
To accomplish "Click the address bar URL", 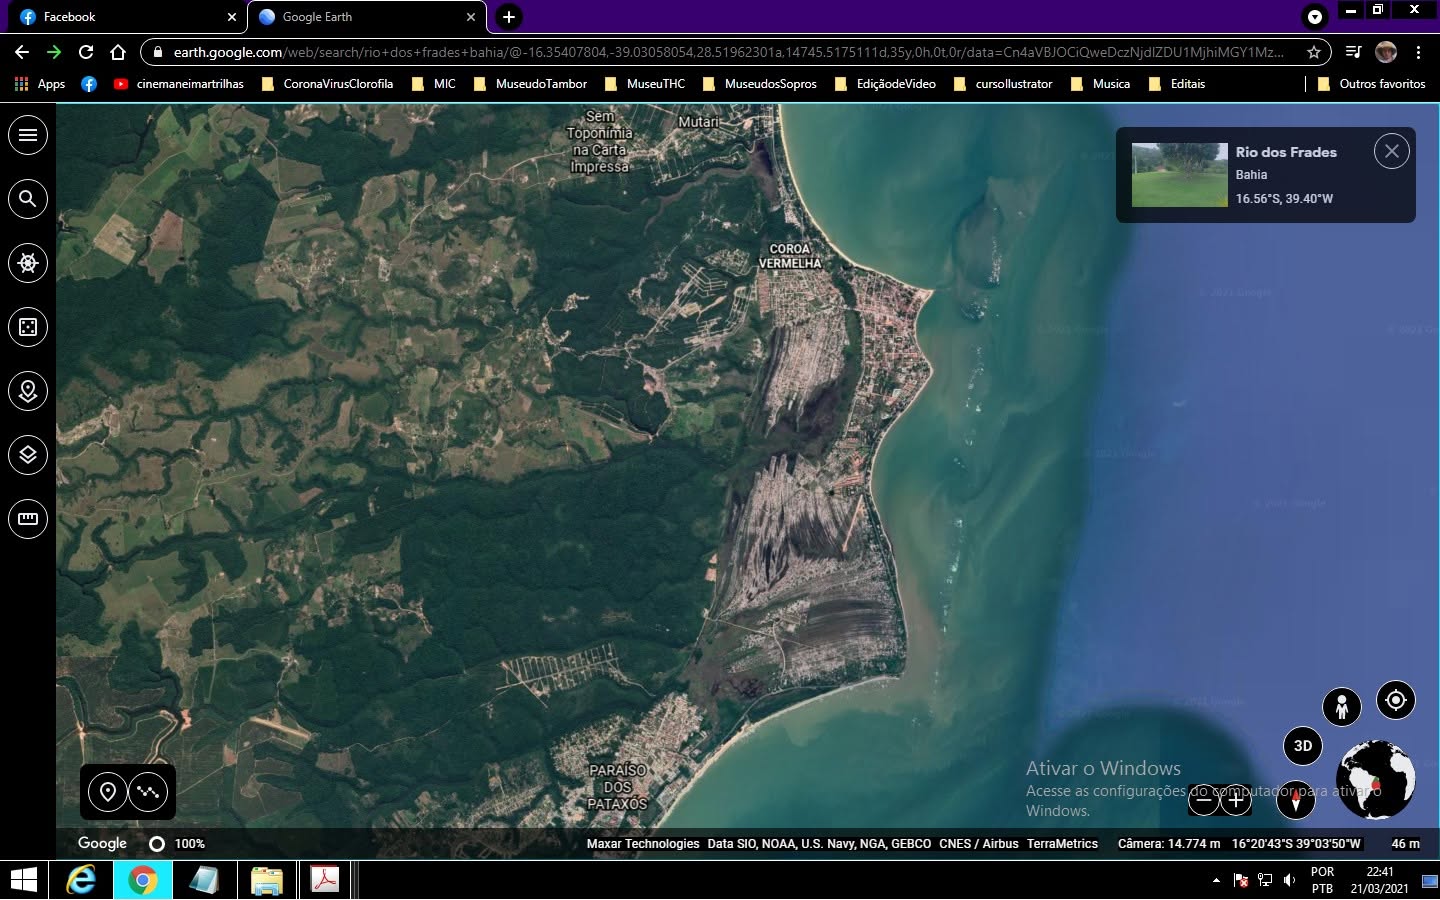I will 728,52.
